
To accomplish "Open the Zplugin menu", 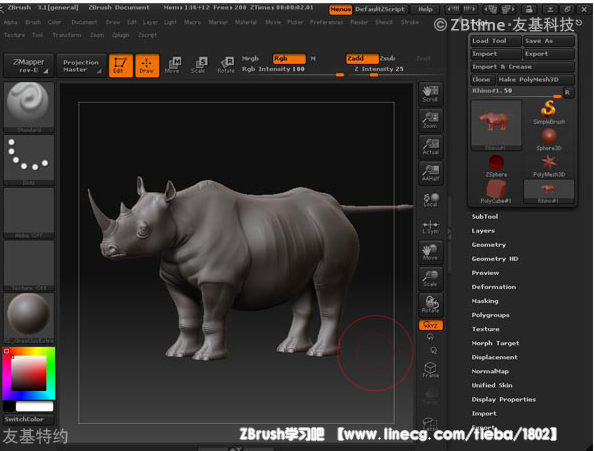I will point(120,35).
